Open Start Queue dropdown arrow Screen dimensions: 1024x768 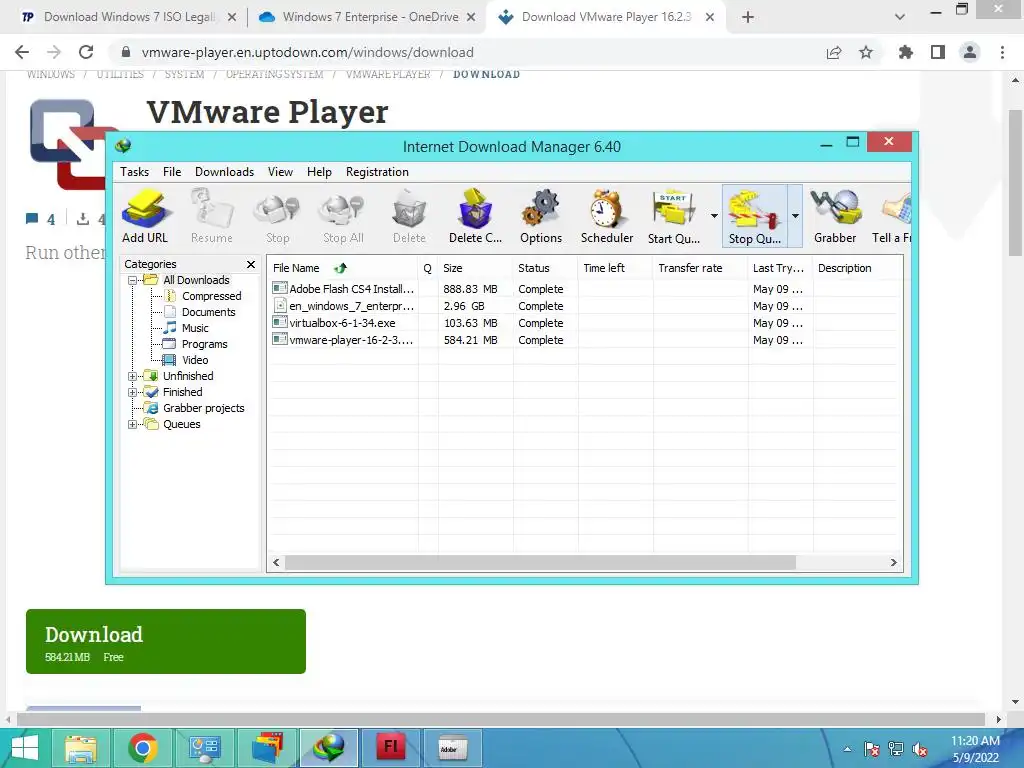pos(714,216)
